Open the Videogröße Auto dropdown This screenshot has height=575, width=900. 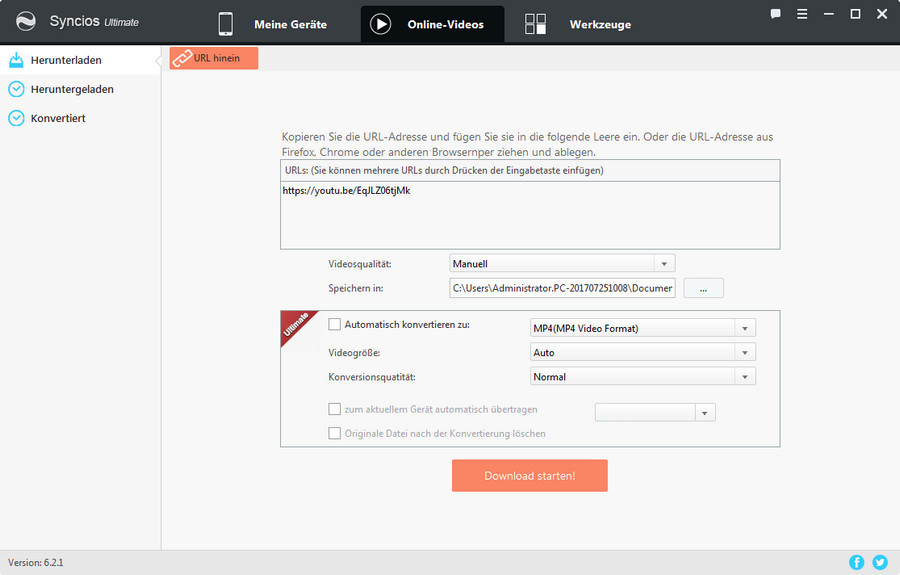click(x=642, y=352)
